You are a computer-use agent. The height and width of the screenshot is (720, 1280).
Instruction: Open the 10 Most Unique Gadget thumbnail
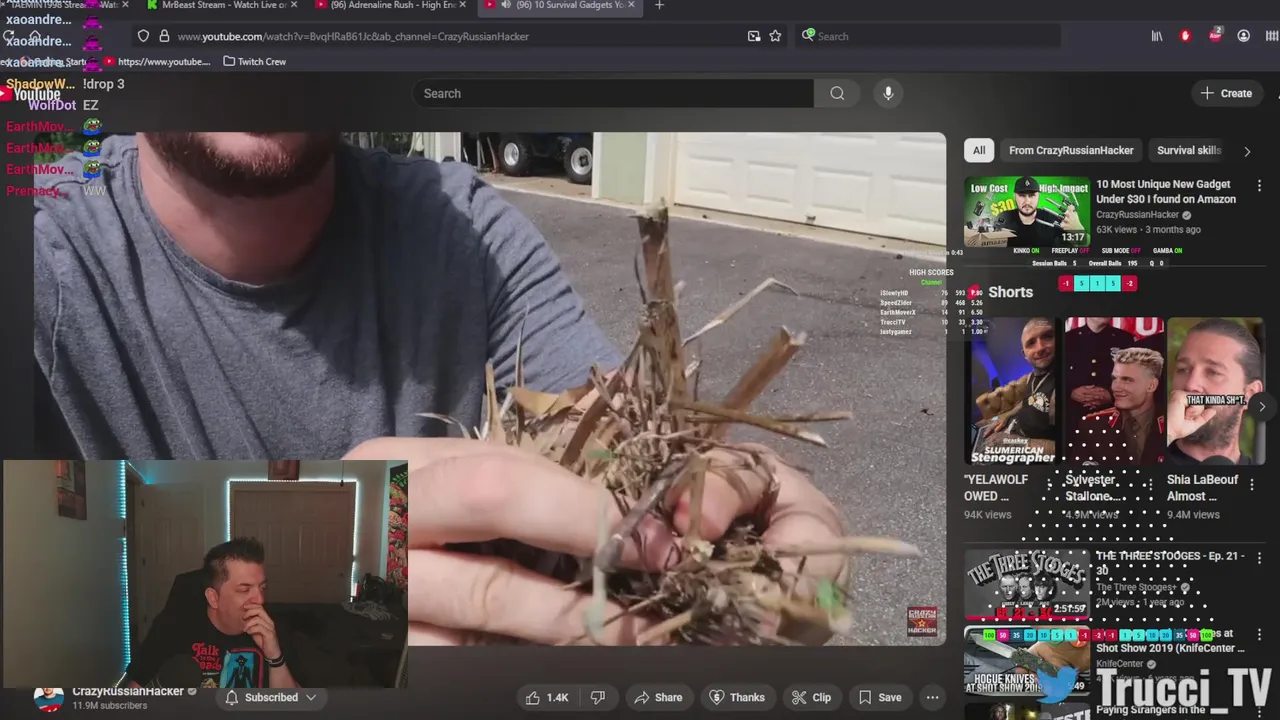[x=1026, y=212]
